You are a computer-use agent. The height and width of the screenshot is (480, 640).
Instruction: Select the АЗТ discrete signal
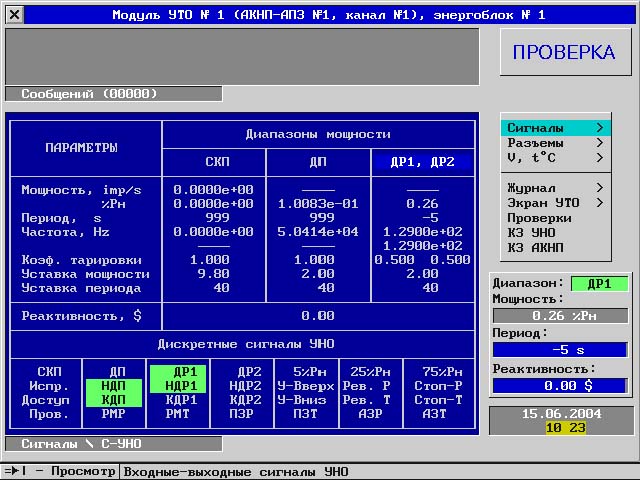coord(434,413)
